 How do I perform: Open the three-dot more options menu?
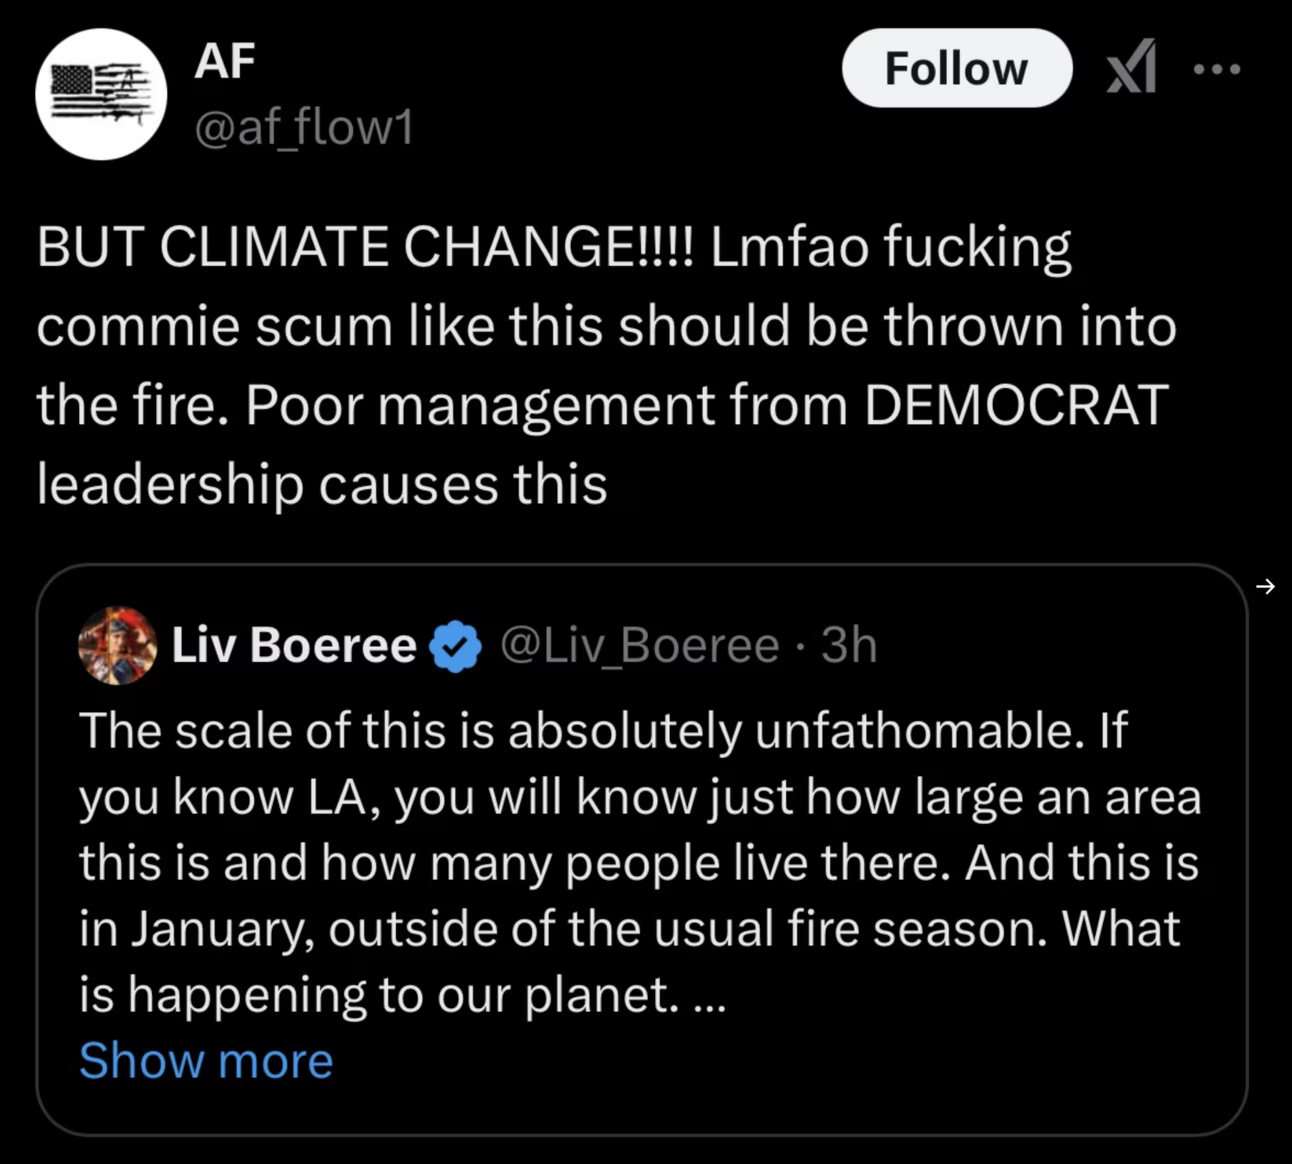pyautogui.click(x=1217, y=69)
